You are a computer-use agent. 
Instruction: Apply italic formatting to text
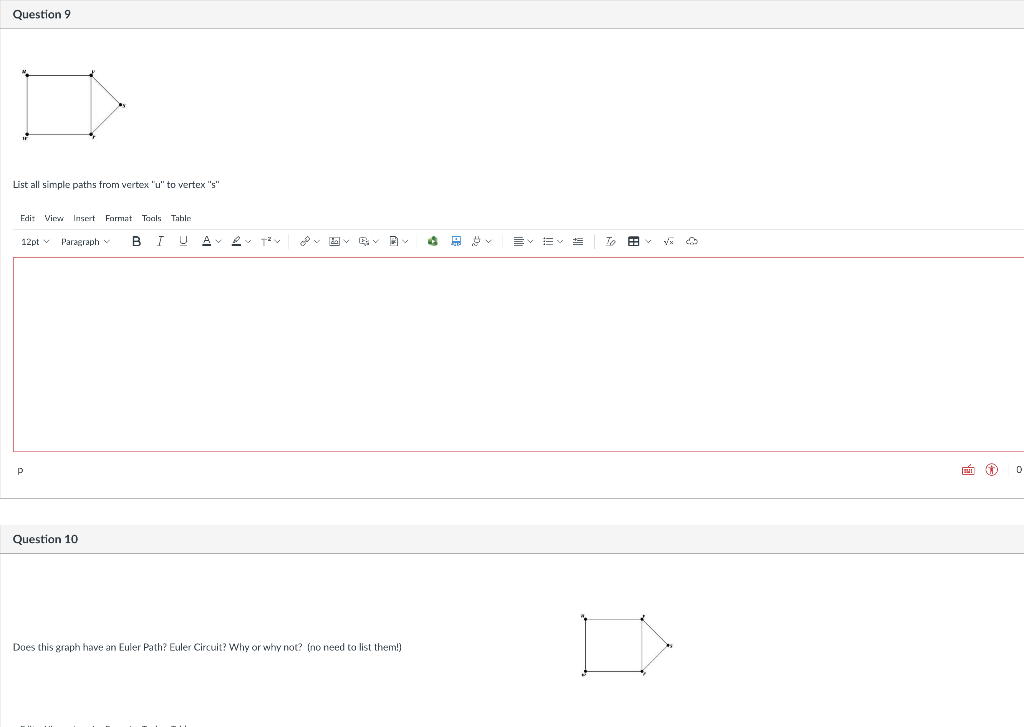point(160,241)
